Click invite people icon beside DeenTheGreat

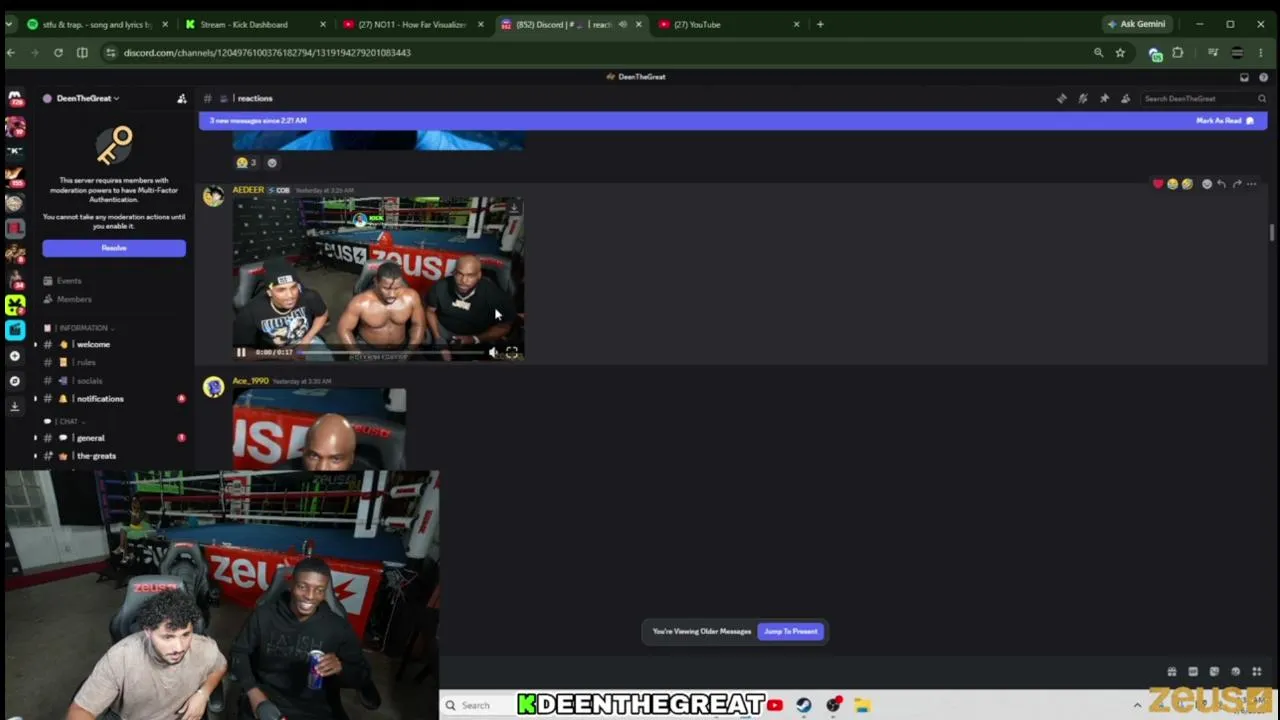182,98
